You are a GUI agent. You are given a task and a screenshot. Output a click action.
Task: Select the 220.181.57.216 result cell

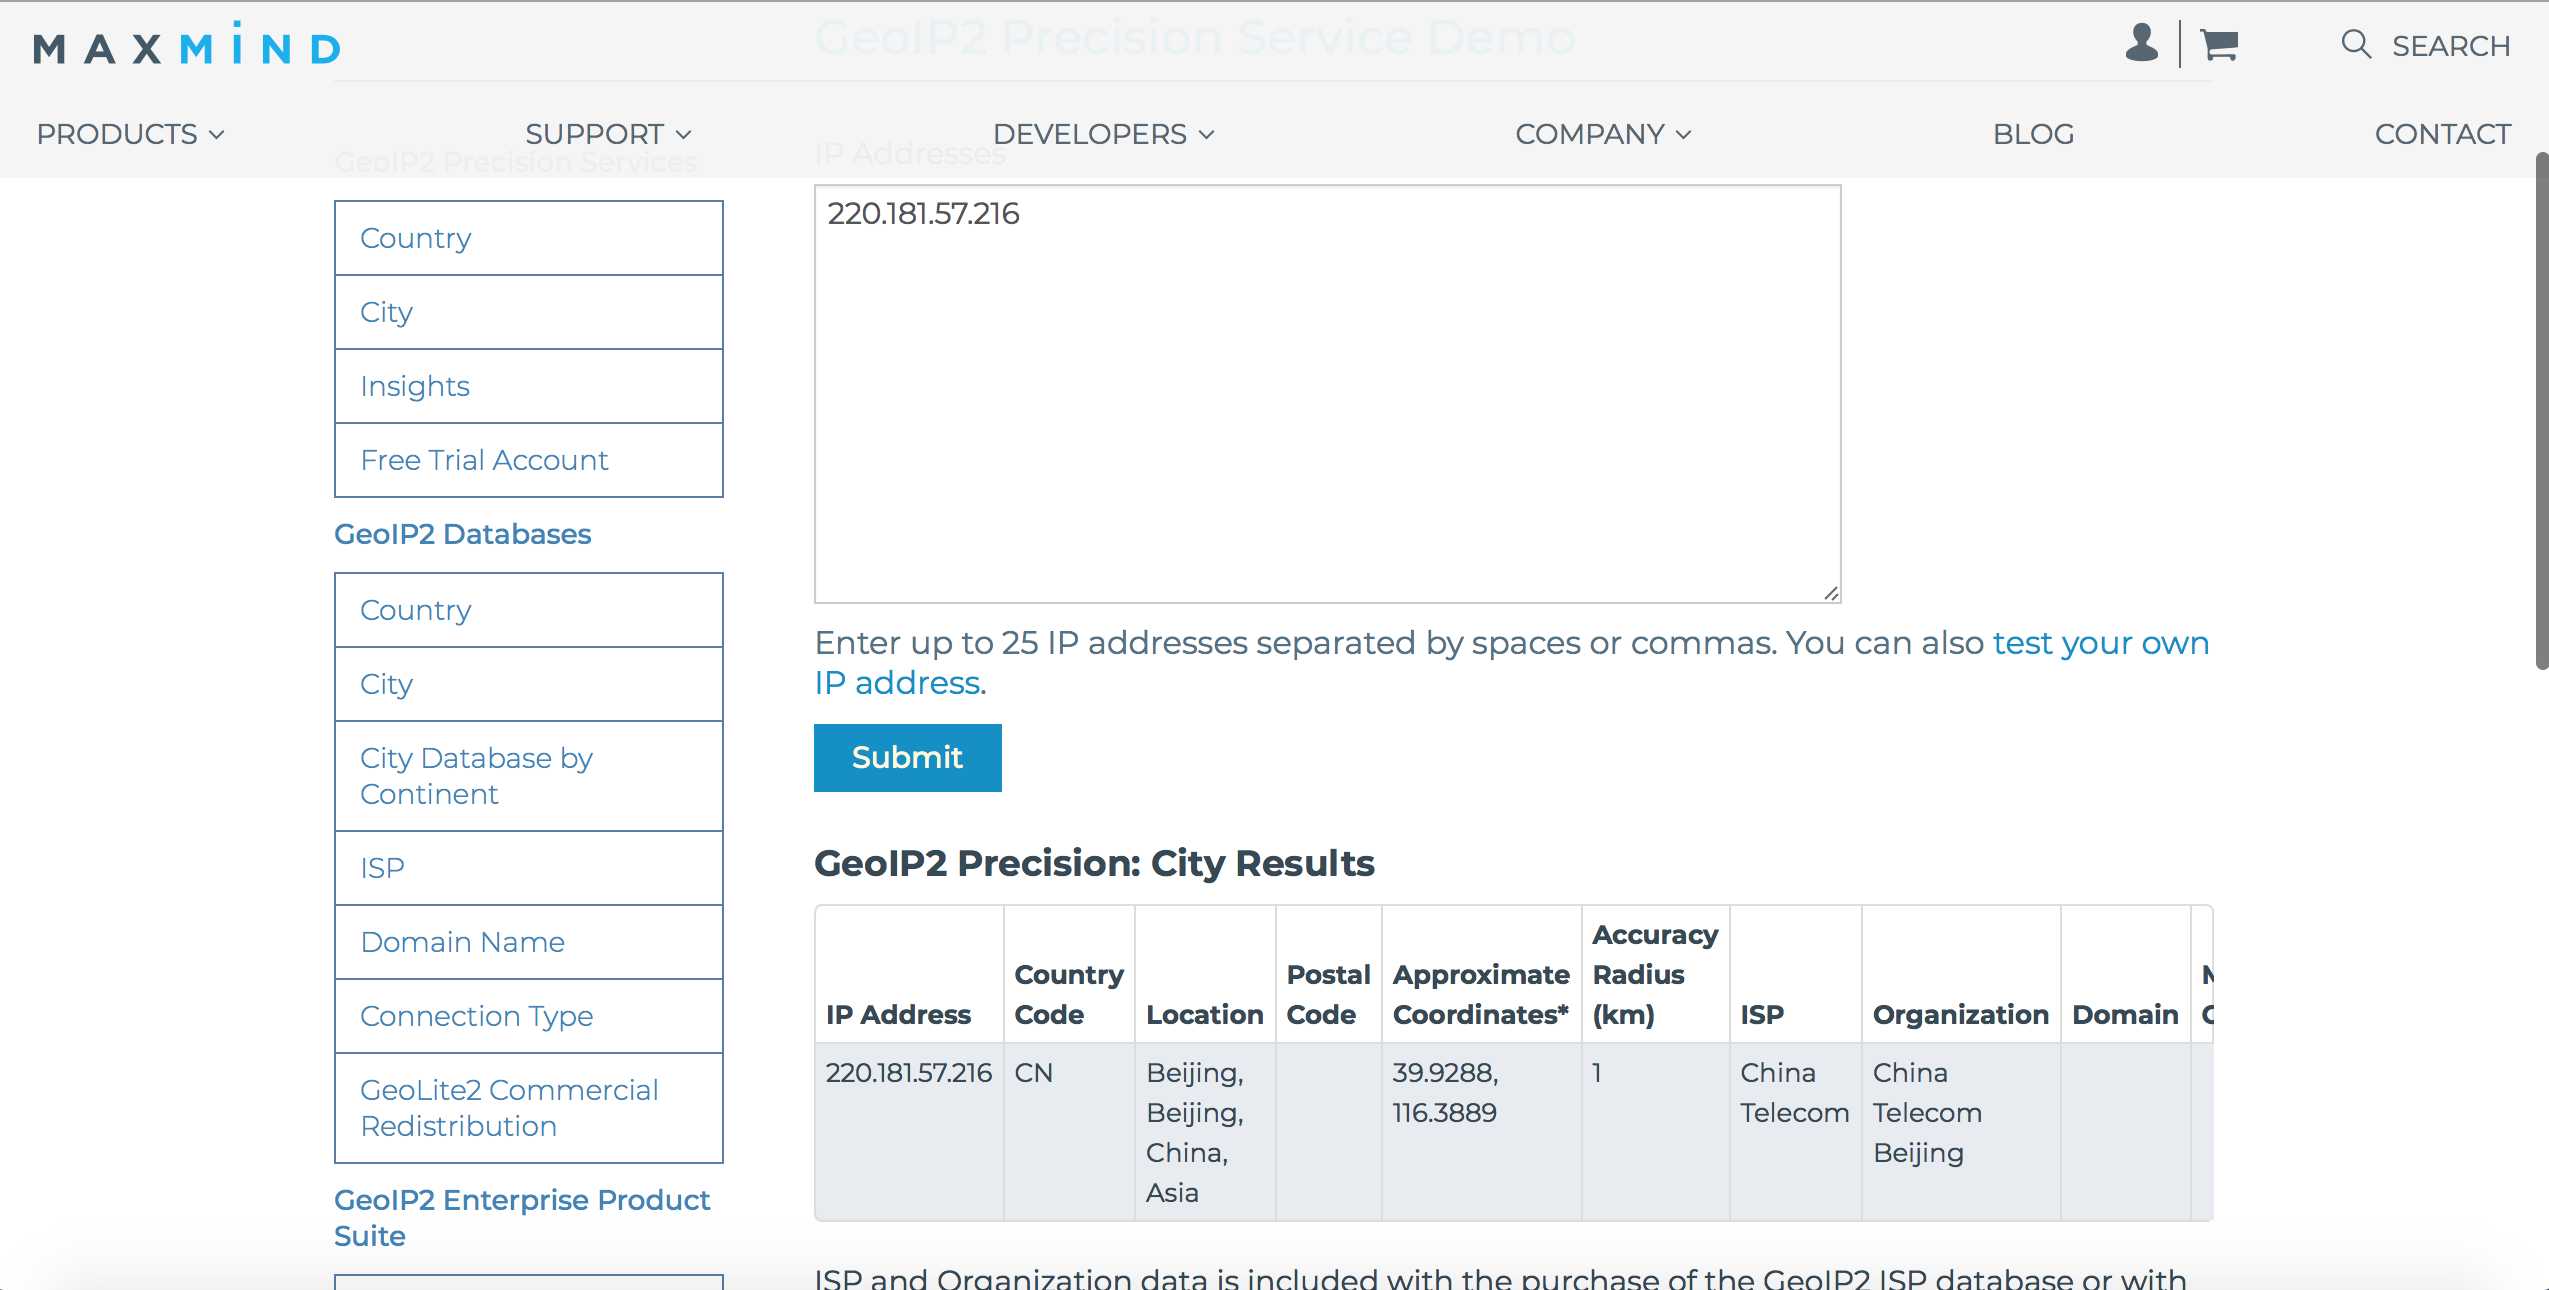pos(908,1132)
